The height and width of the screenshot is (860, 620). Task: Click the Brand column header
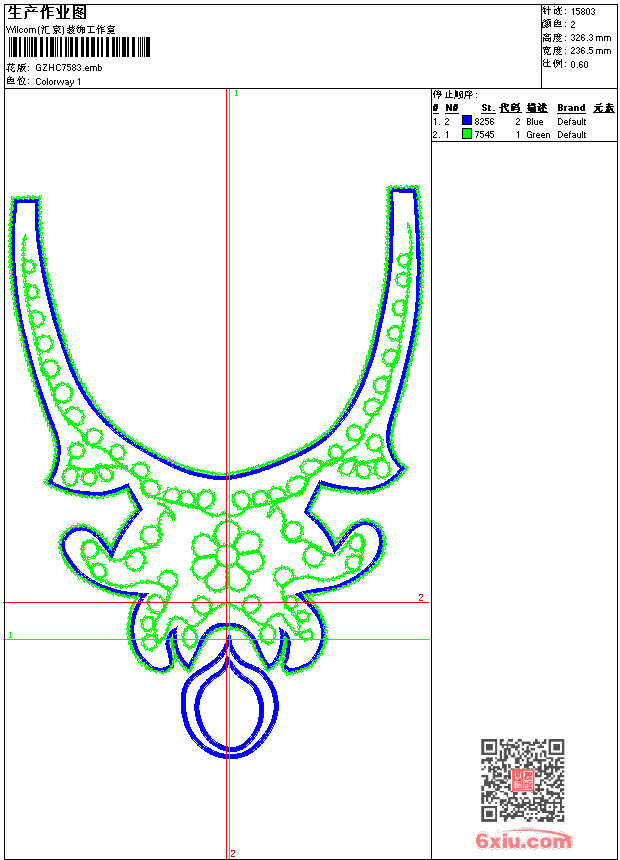[x=571, y=108]
